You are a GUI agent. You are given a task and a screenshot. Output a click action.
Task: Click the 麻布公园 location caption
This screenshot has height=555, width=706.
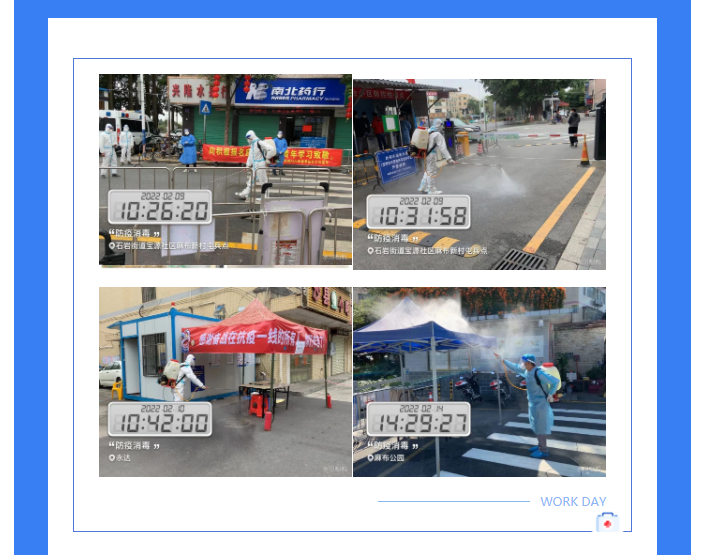click(386, 458)
